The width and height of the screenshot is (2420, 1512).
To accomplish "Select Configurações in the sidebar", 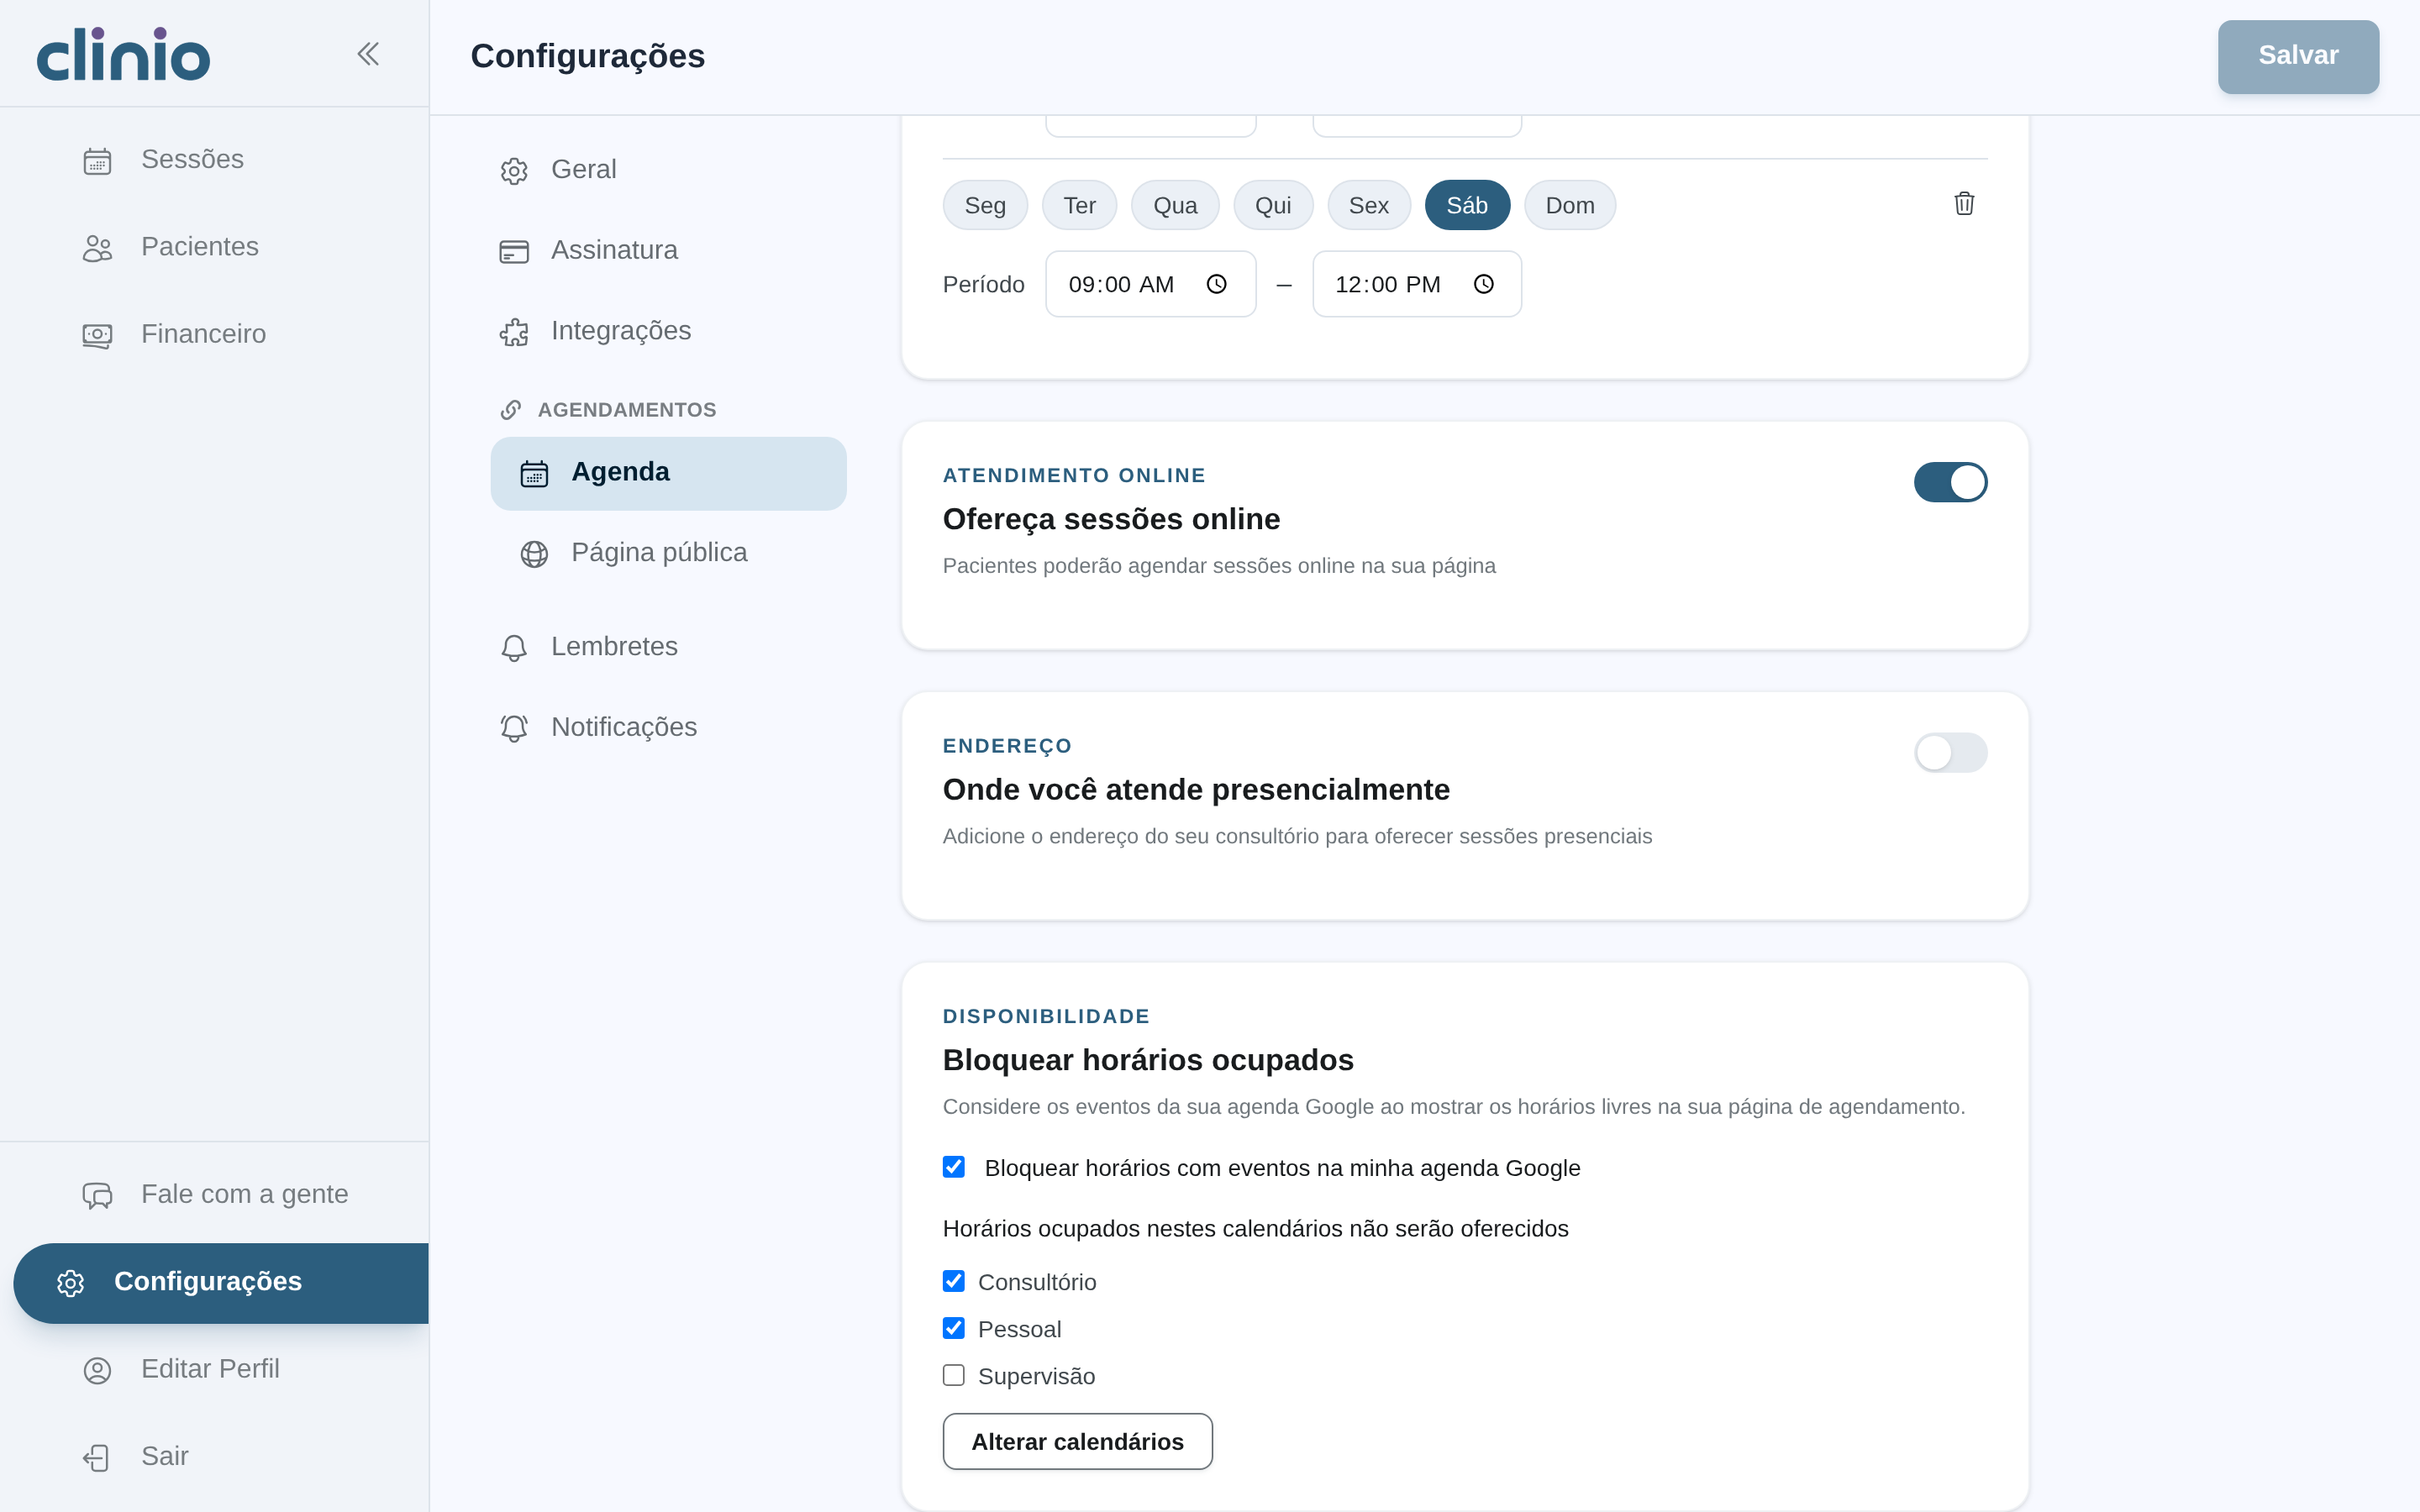I will click(221, 1283).
